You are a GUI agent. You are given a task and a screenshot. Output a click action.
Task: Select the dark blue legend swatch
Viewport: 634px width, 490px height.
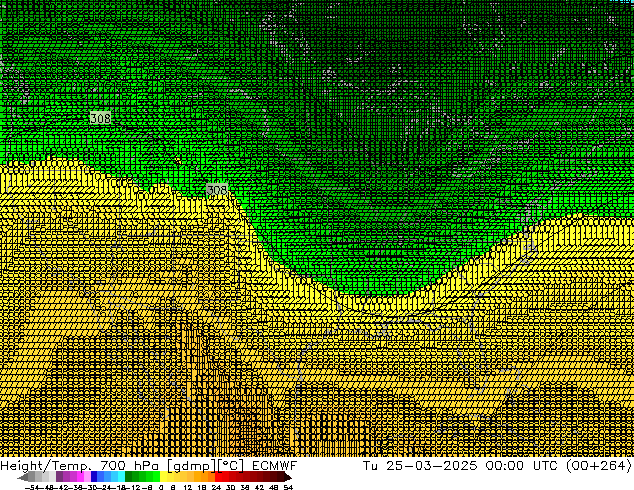coord(94,476)
